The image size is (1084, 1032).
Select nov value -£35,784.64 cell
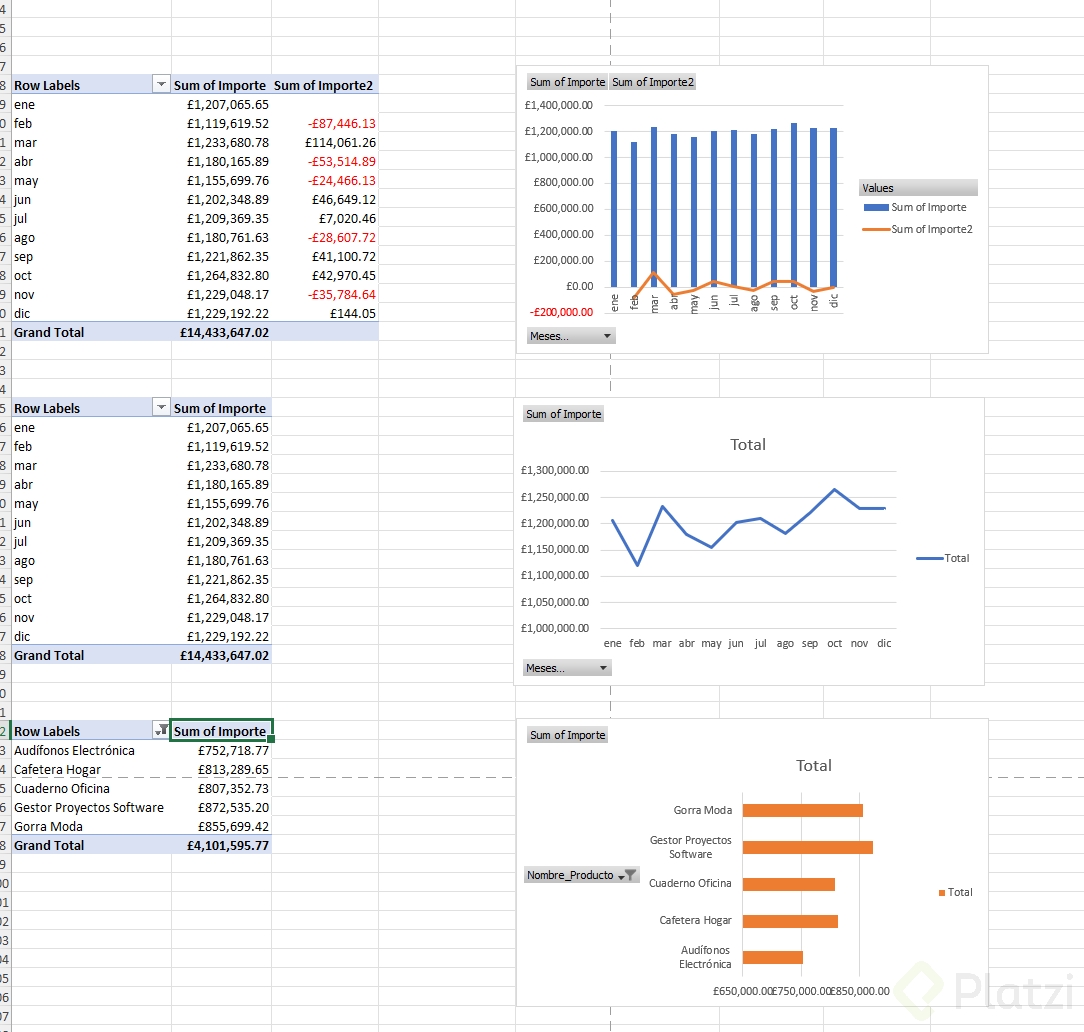(325, 294)
